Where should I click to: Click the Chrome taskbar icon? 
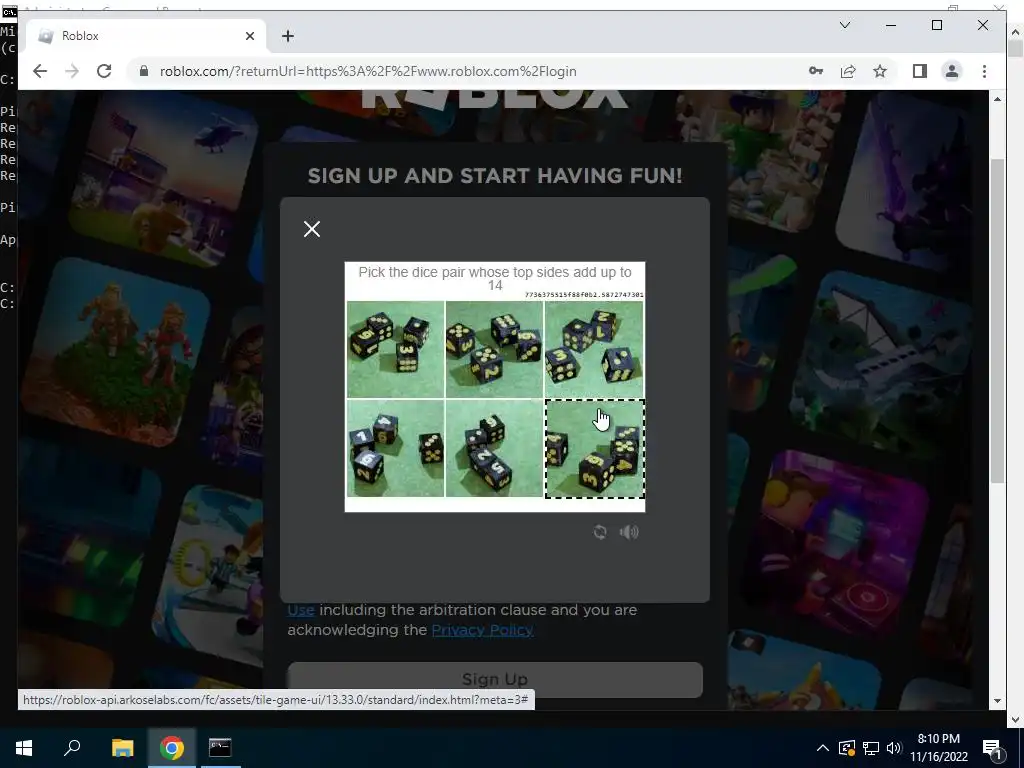tap(171, 748)
